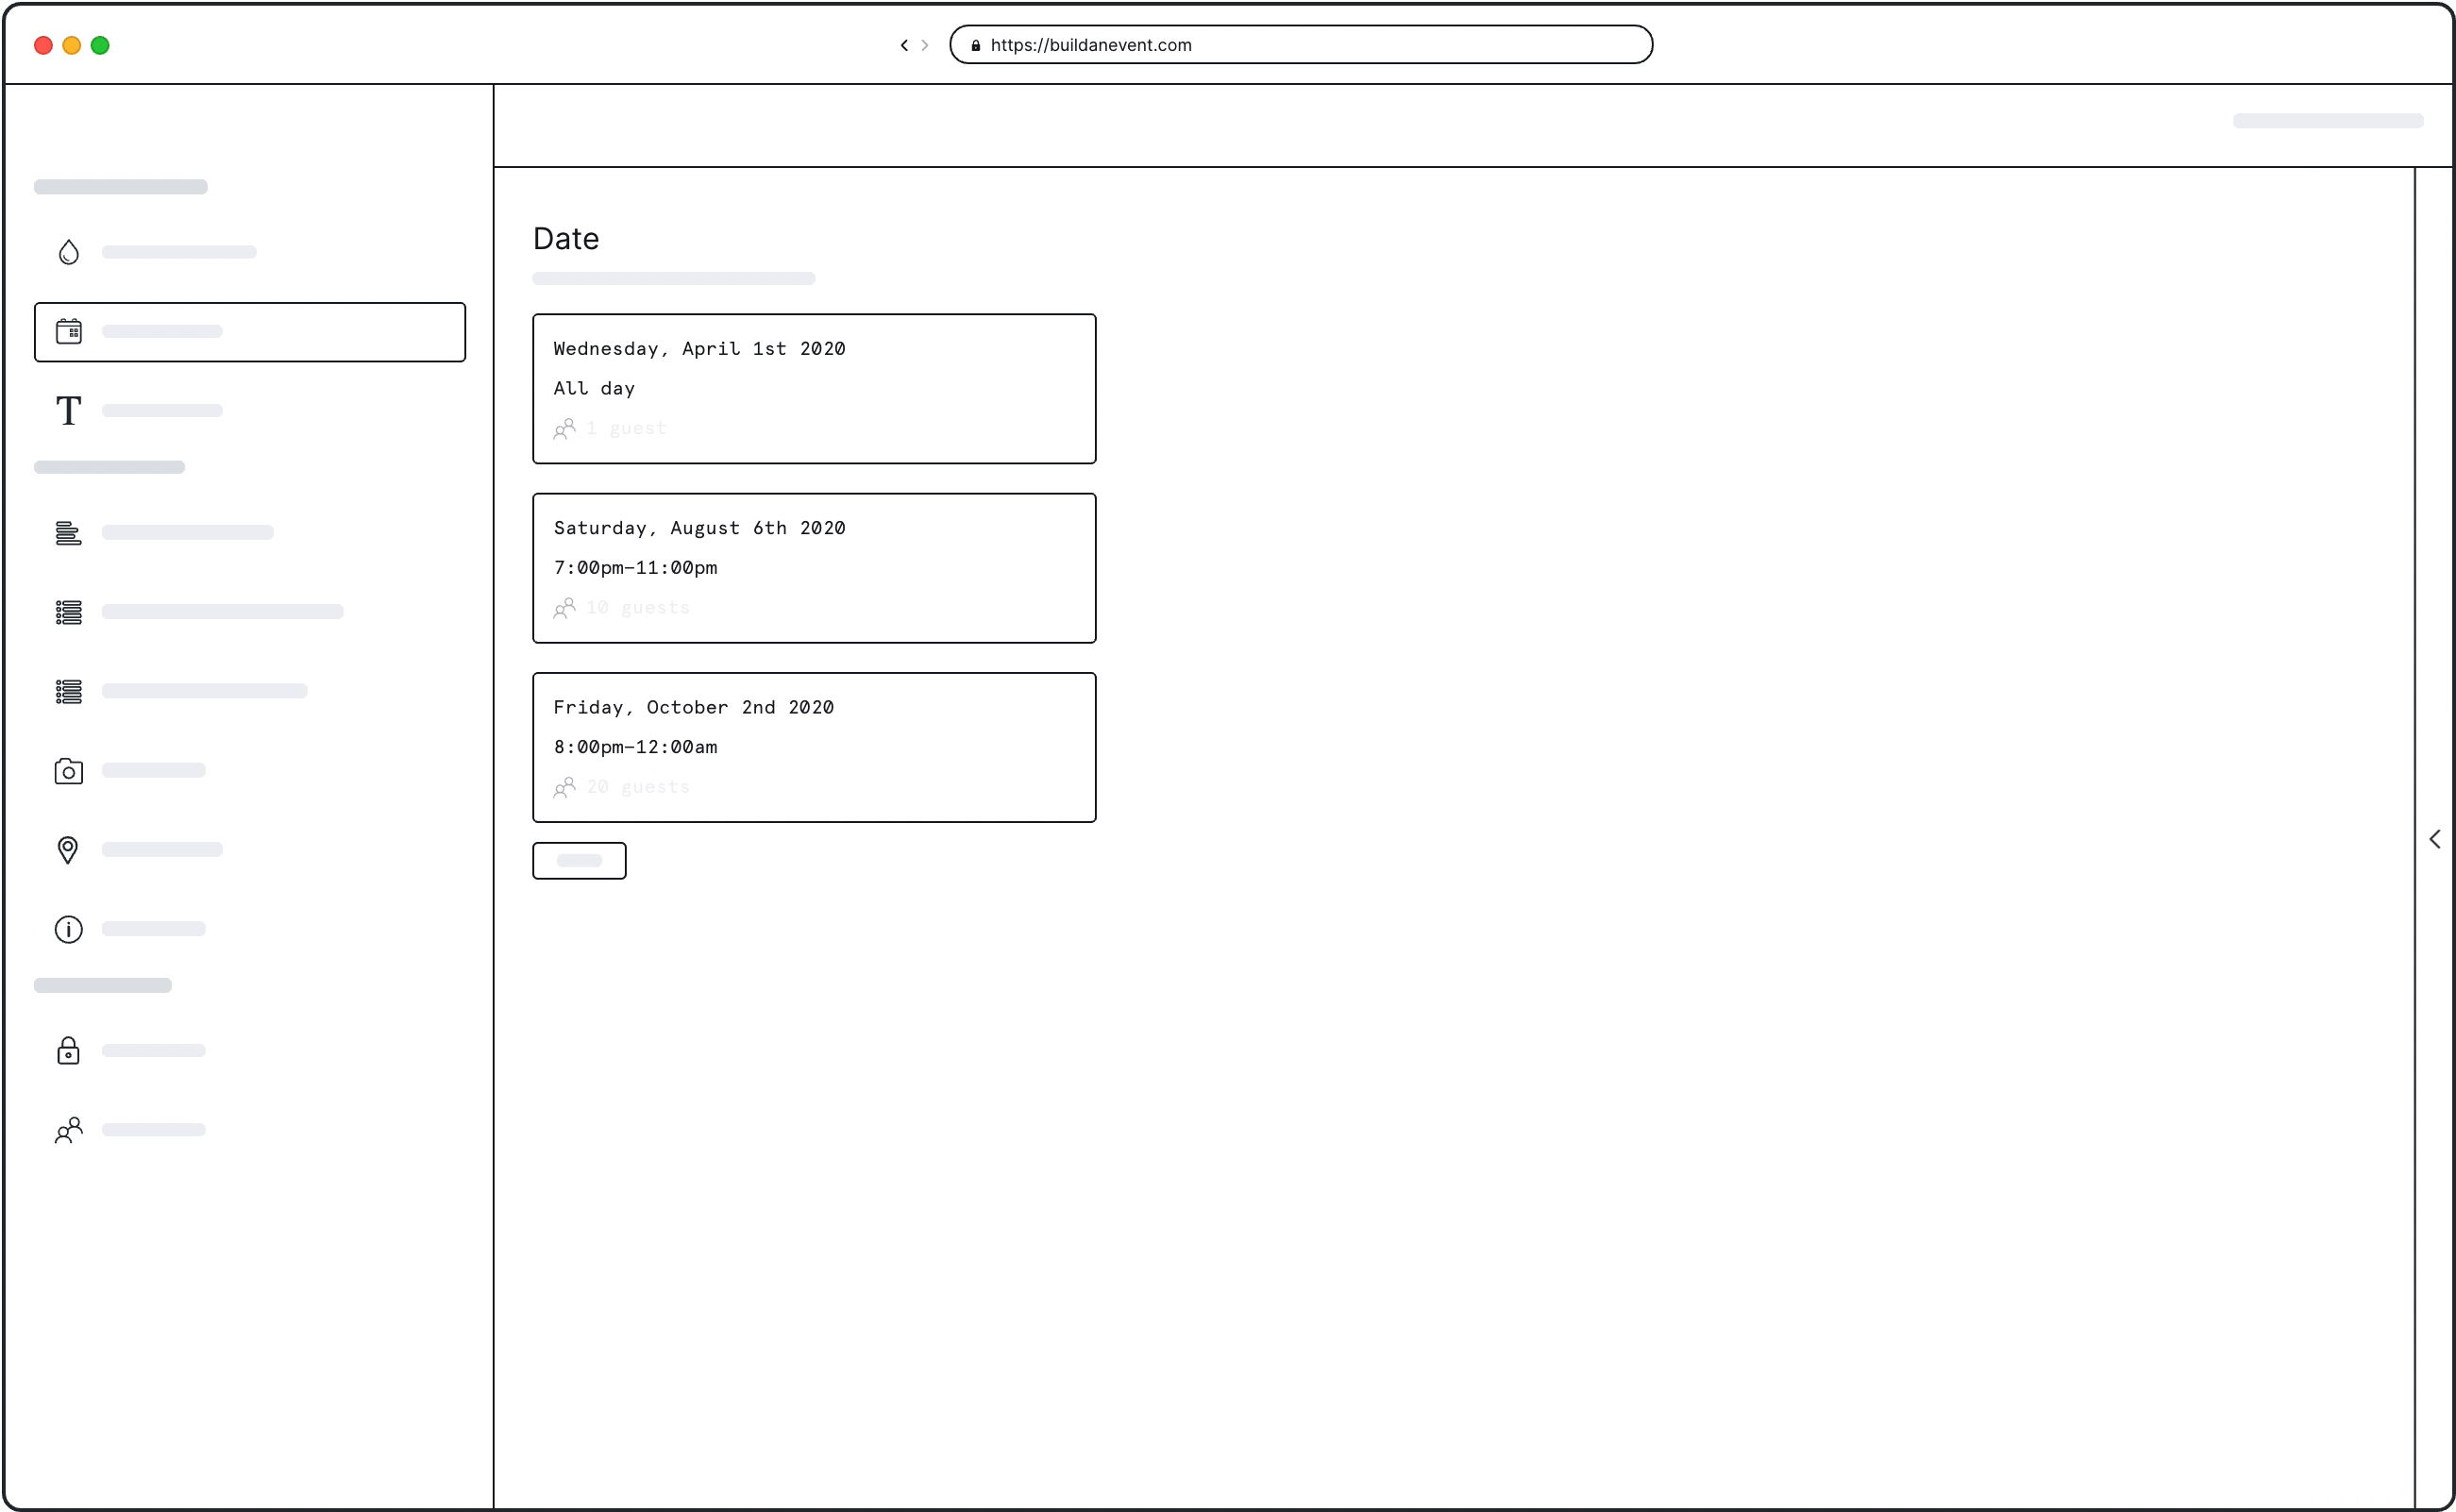Open the padlock privacy icon
The height and width of the screenshot is (1512, 2456).
(x=68, y=1050)
